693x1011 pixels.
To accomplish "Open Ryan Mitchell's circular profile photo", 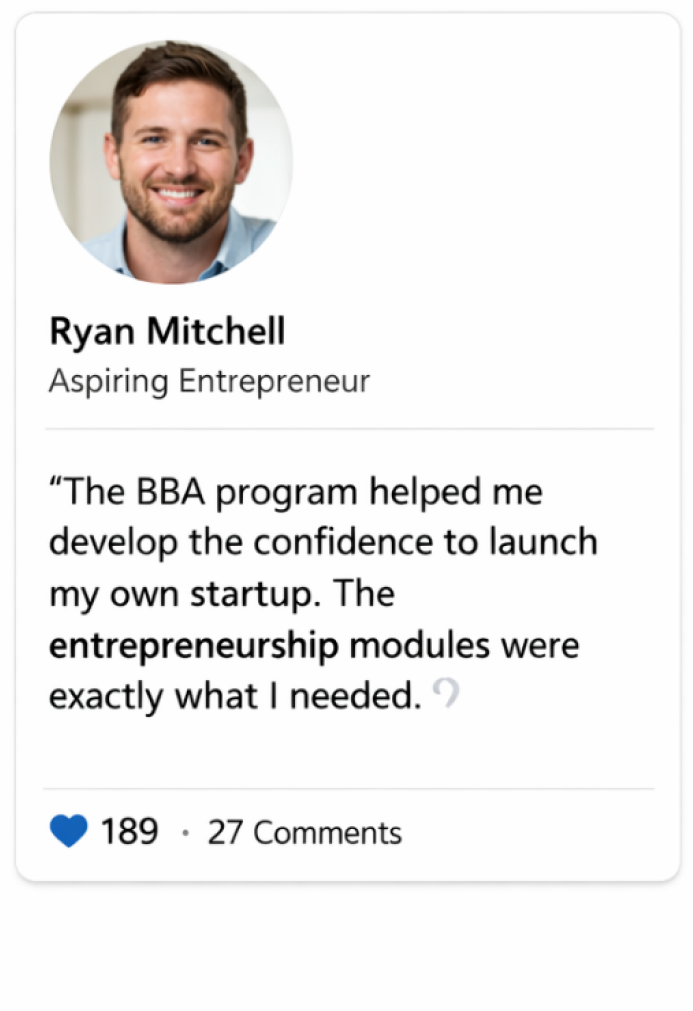I will coord(171,162).
